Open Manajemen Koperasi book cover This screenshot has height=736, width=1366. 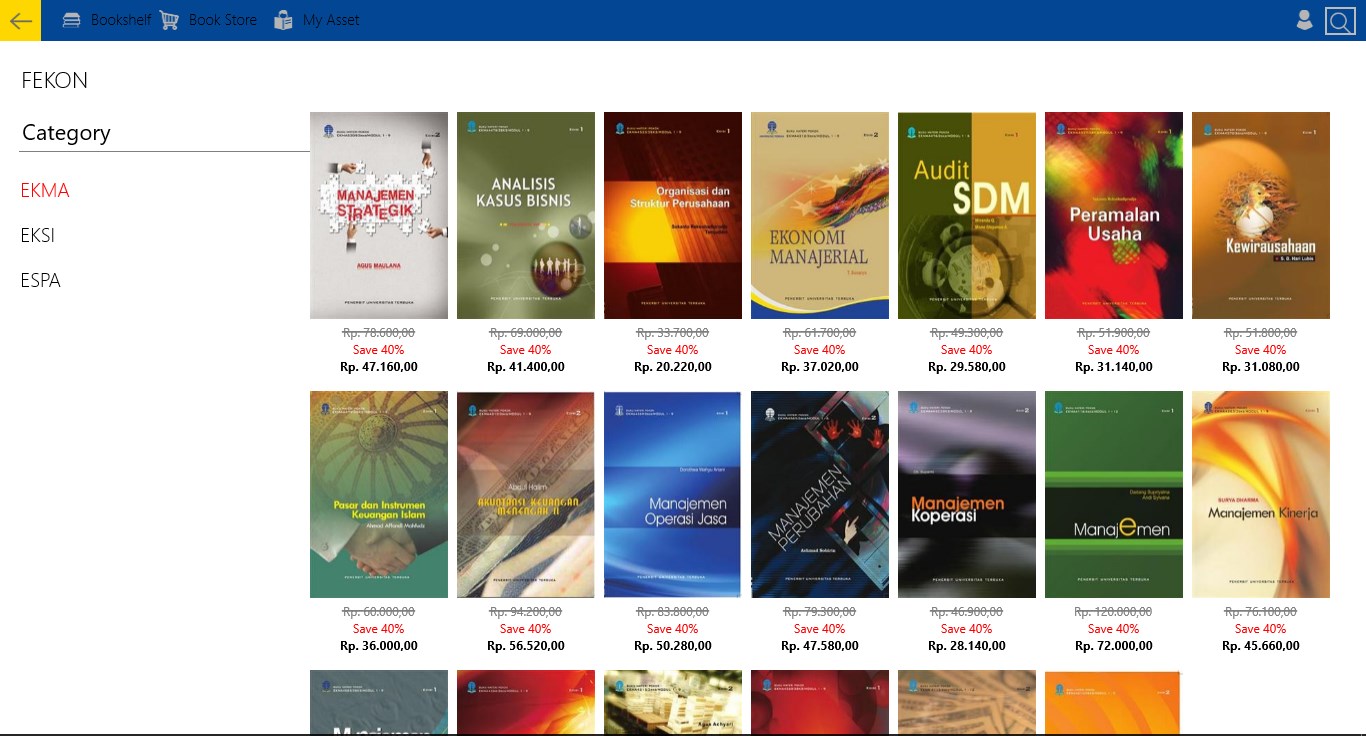pyautogui.click(x=967, y=494)
